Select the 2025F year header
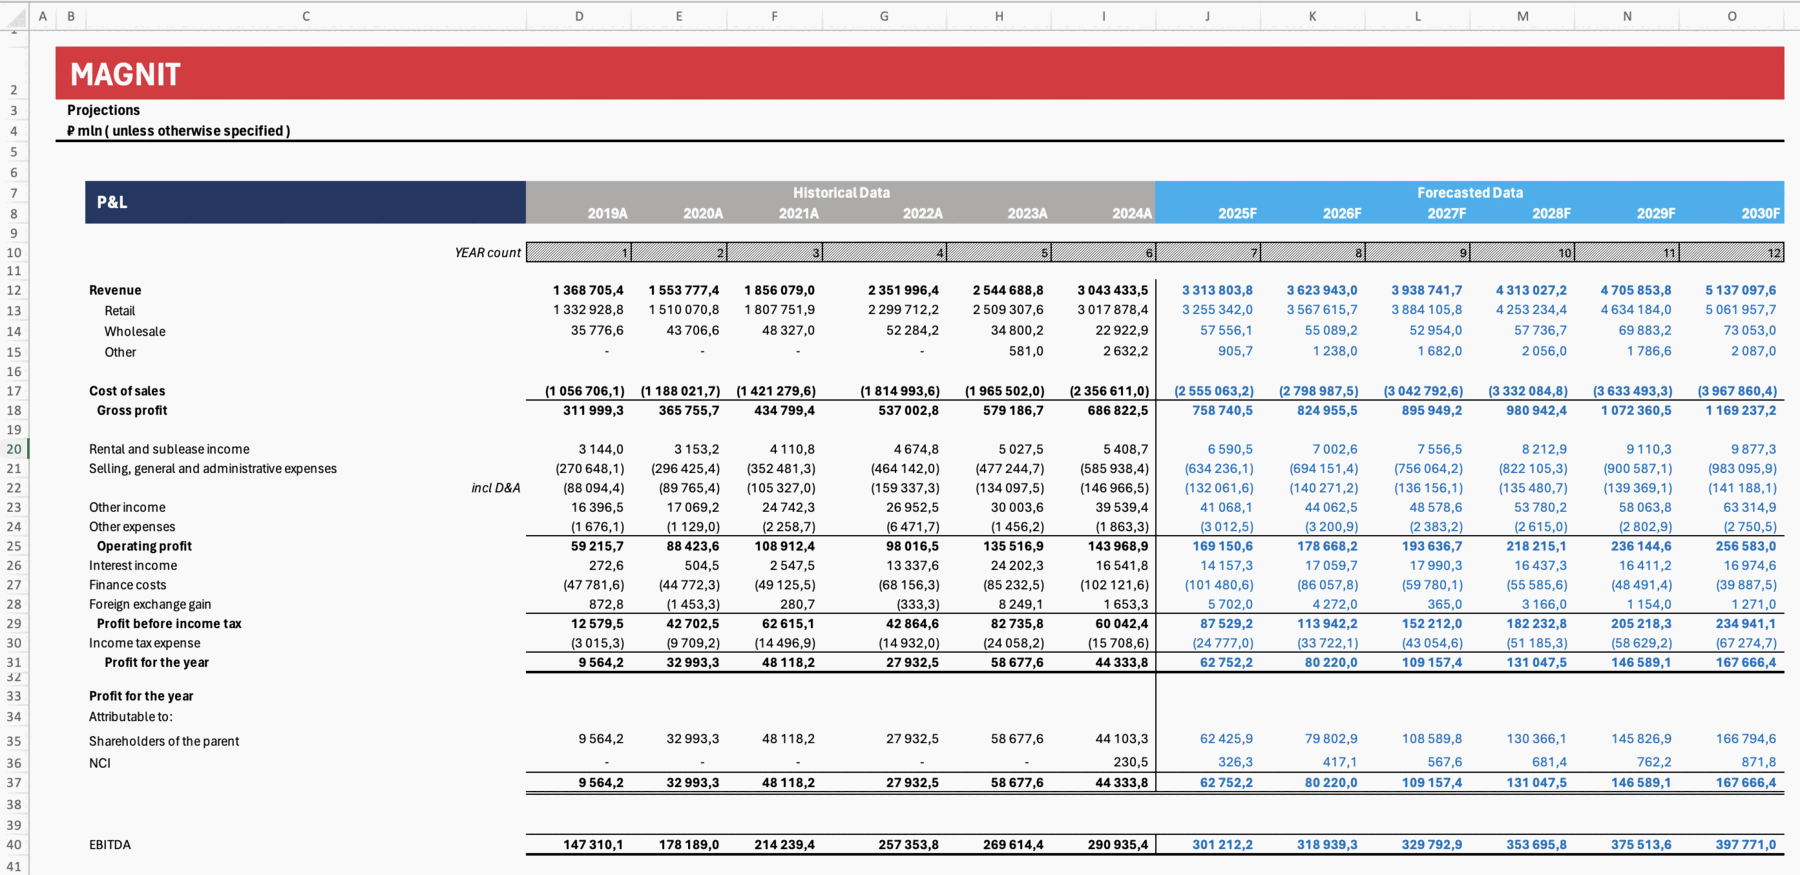 (x=1237, y=213)
